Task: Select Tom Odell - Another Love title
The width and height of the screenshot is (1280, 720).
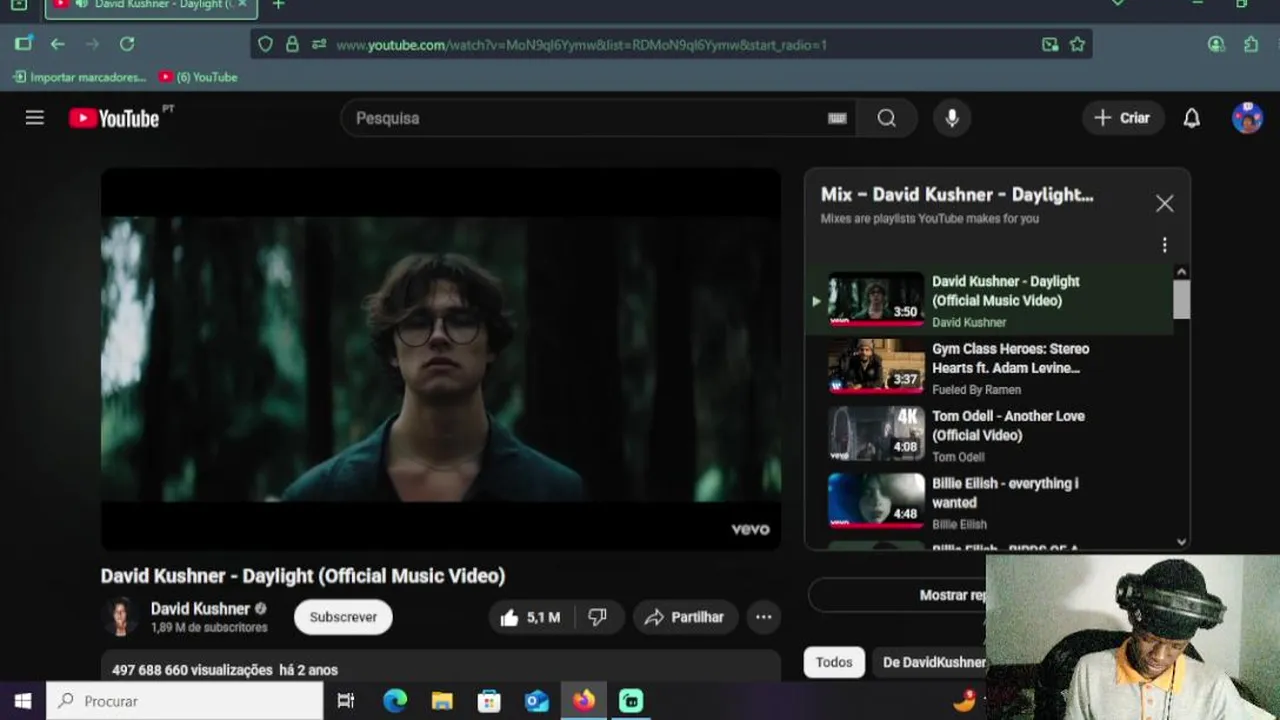Action: [x=1008, y=426]
